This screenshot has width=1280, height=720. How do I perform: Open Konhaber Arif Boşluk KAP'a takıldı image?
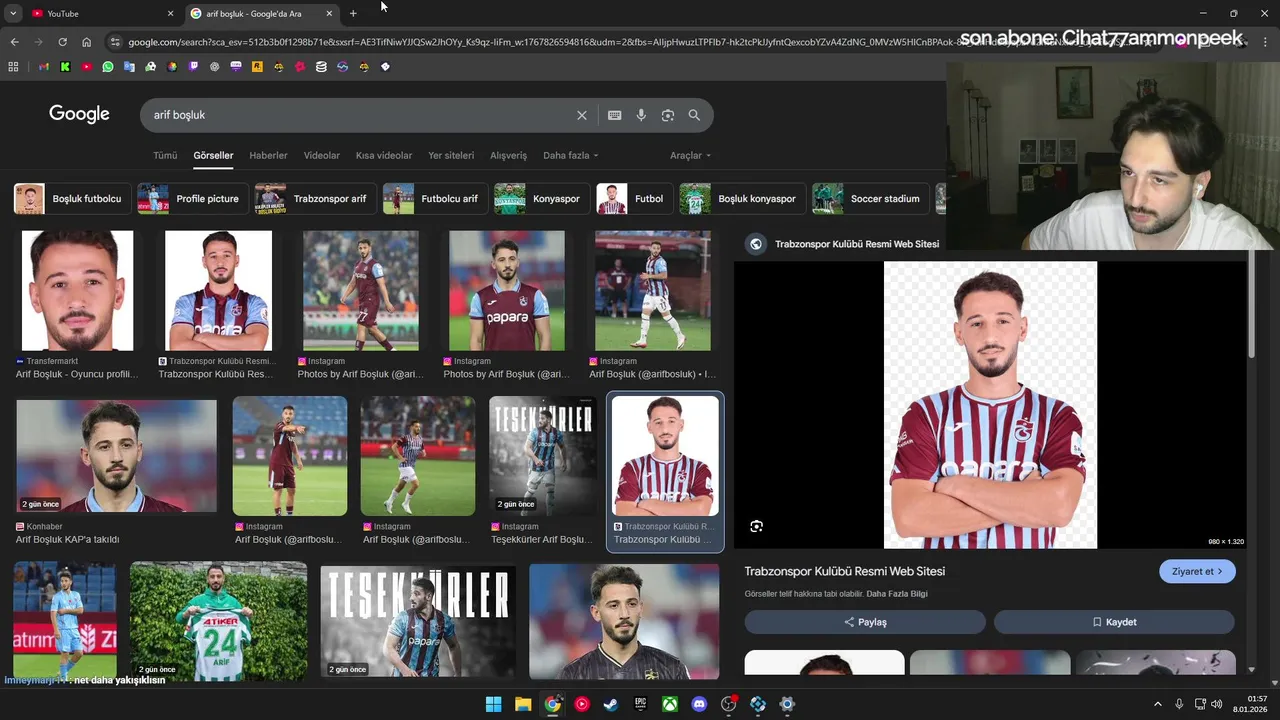pyautogui.click(x=116, y=457)
